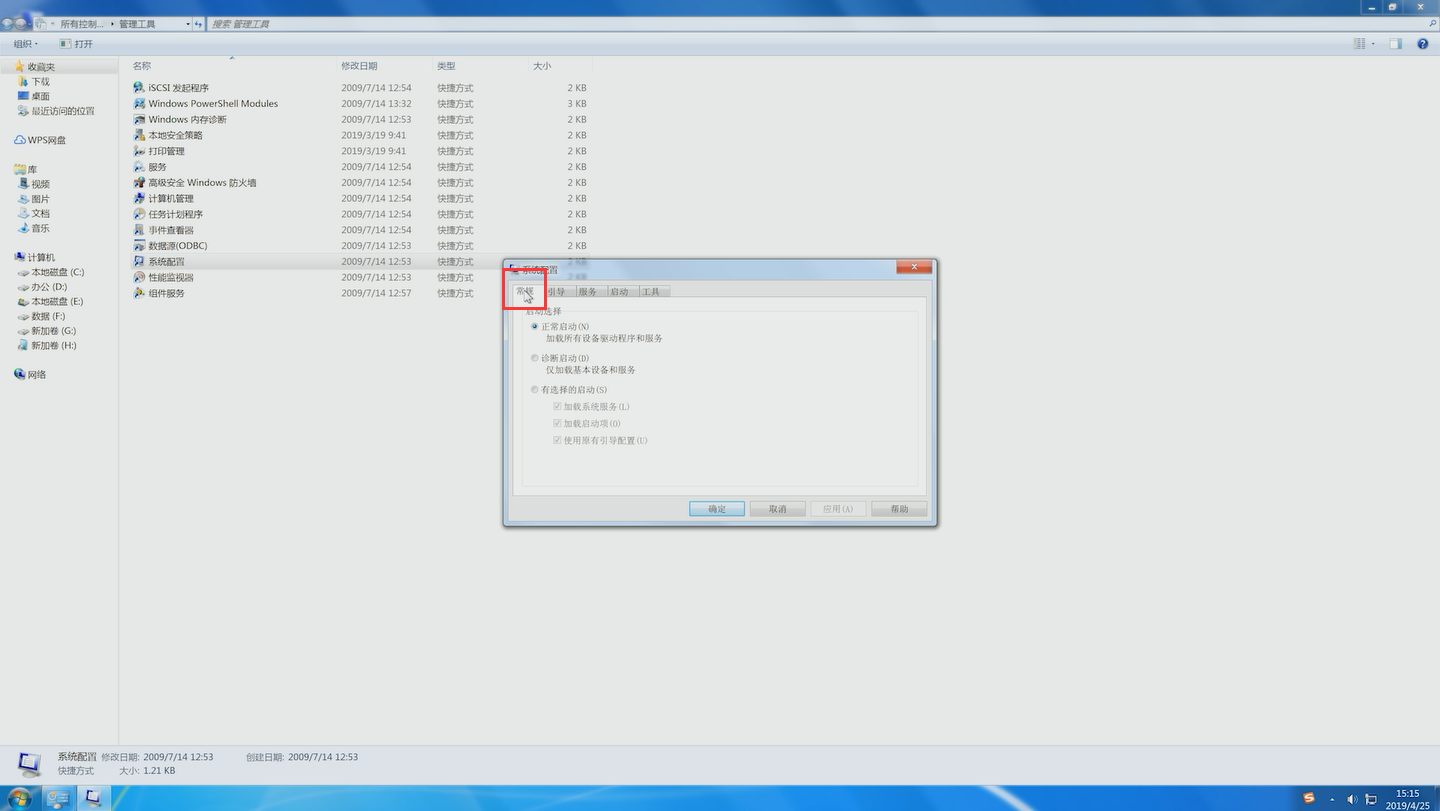This screenshot has width=1440, height=811.
Task: Click the 应用(A) button
Action: [x=838, y=509]
